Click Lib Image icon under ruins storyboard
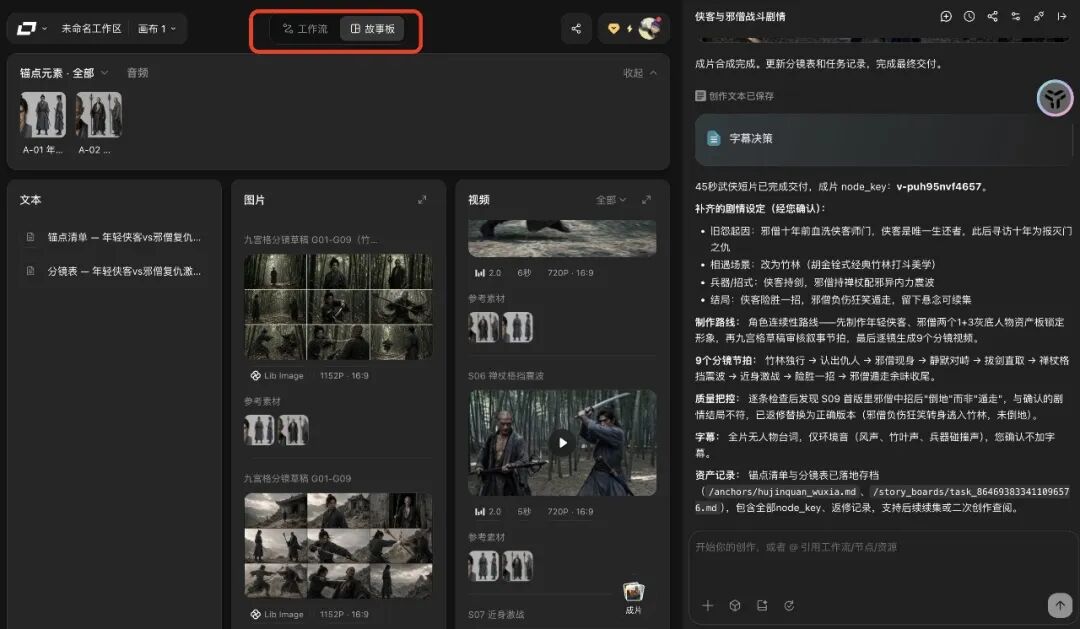1080x629 pixels. (255, 614)
